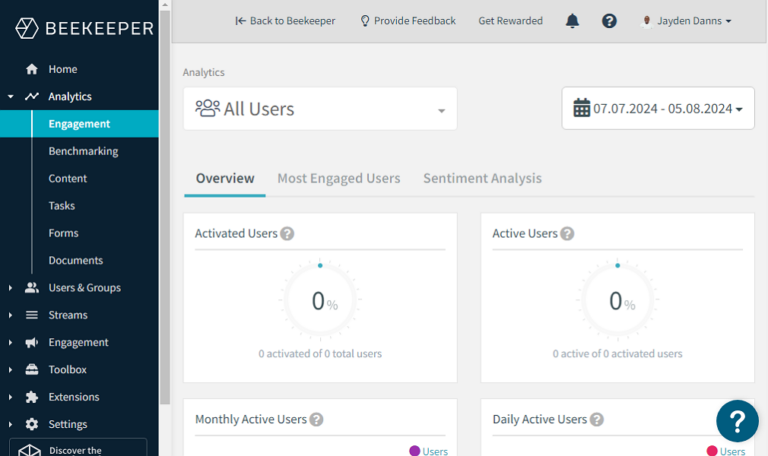
Task: Click Back to Beekeeper link
Action: tap(285, 21)
